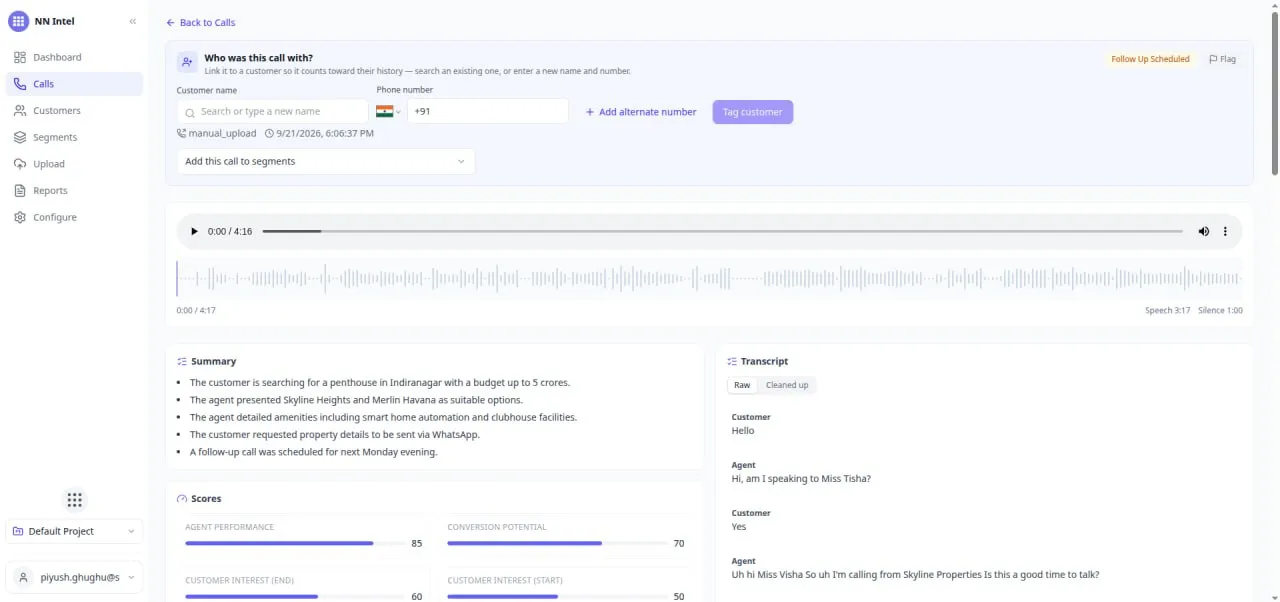Focus the Customer name search field

point(272,112)
